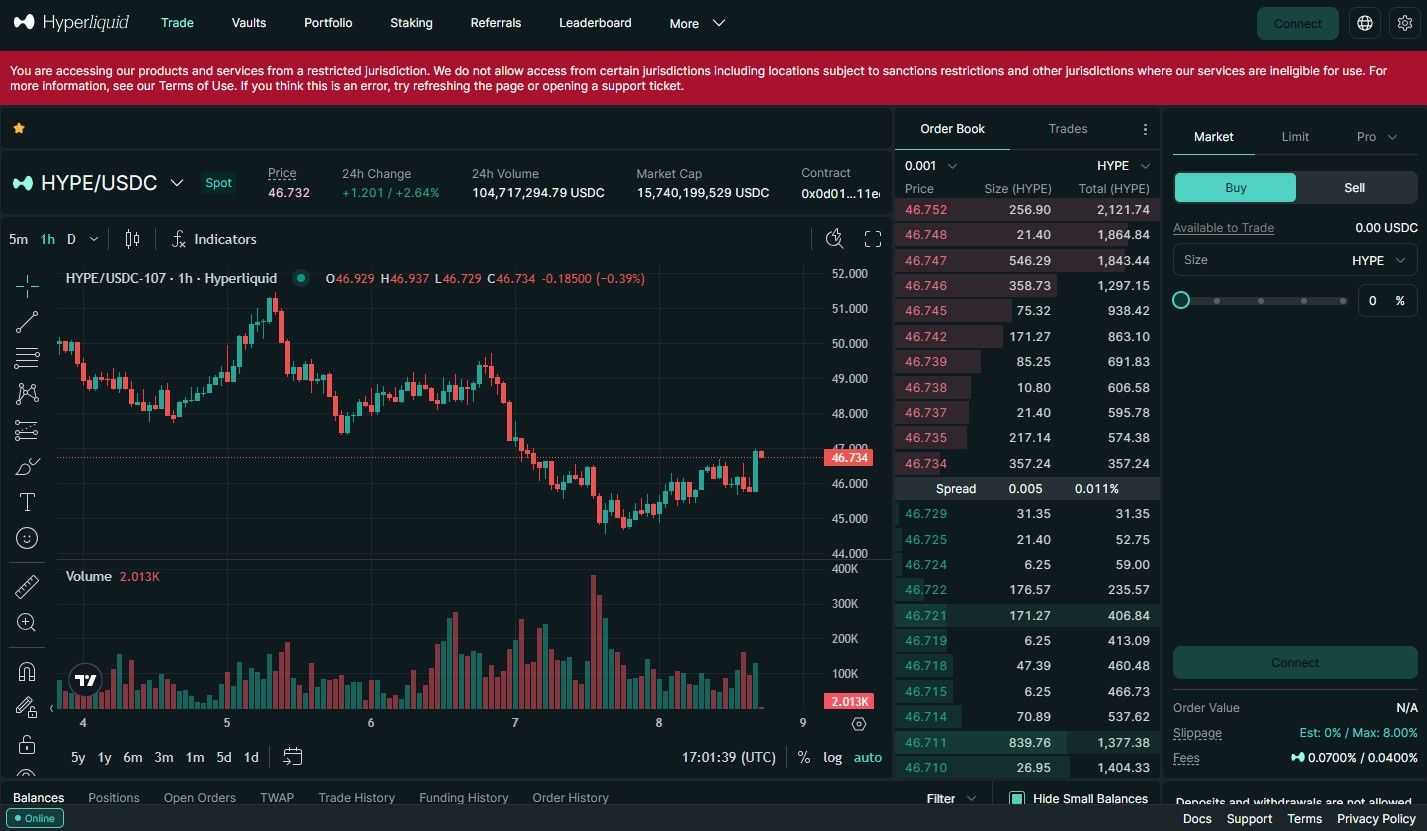Open the 0.001 price grouping dropdown

coord(931,166)
